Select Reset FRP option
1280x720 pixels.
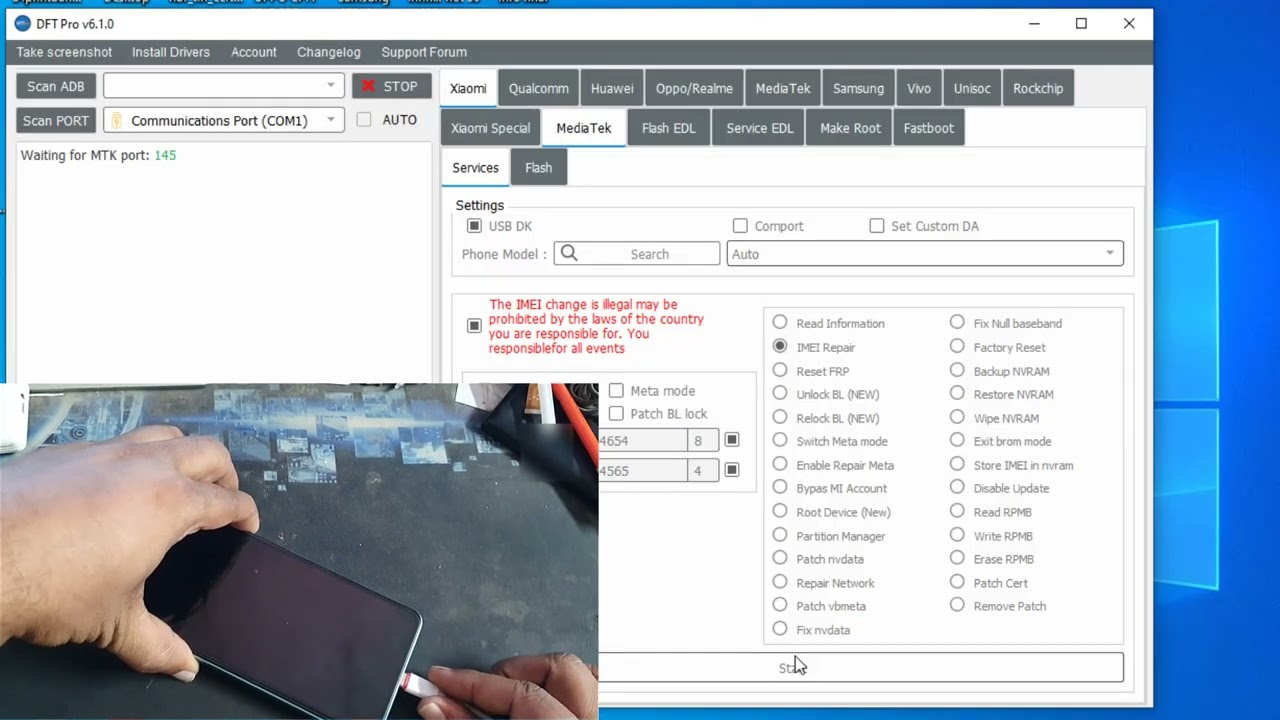780,370
